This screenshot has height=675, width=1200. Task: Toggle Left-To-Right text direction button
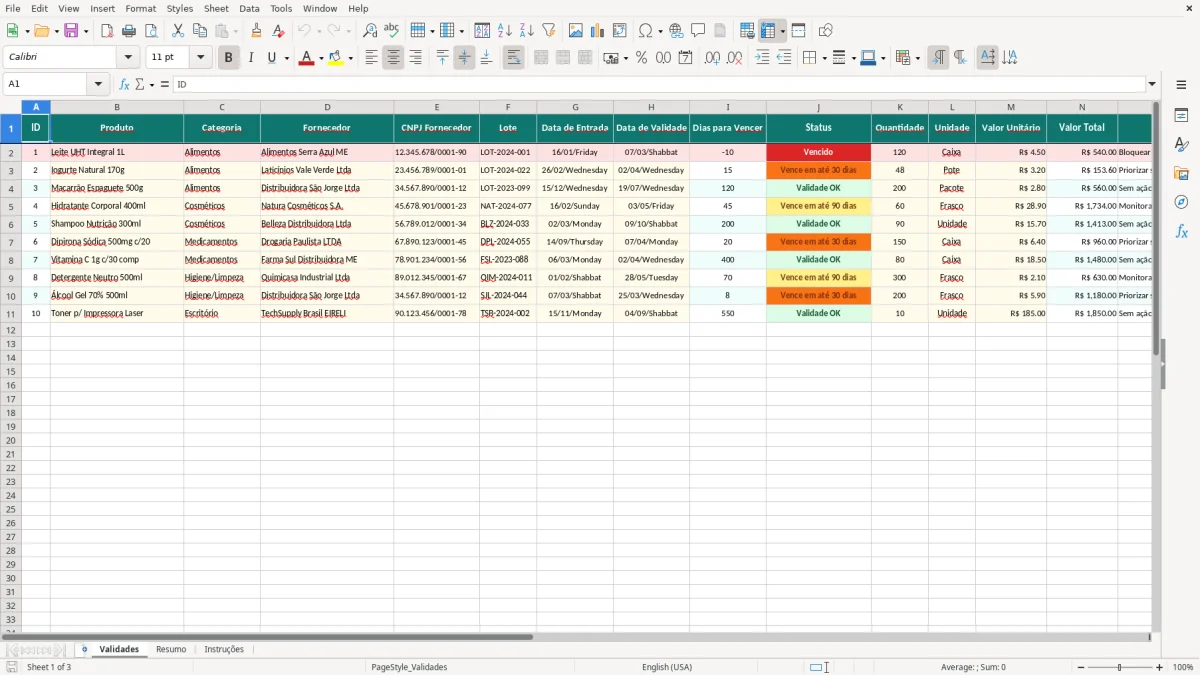tap(937, 58)
